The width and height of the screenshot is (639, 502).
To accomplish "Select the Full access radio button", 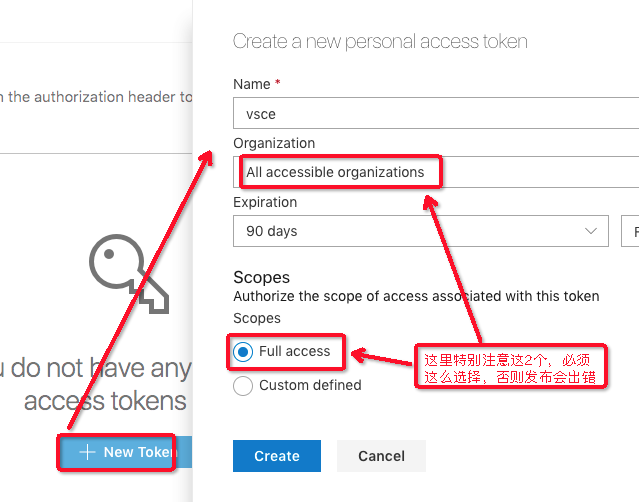I will 243,352.
